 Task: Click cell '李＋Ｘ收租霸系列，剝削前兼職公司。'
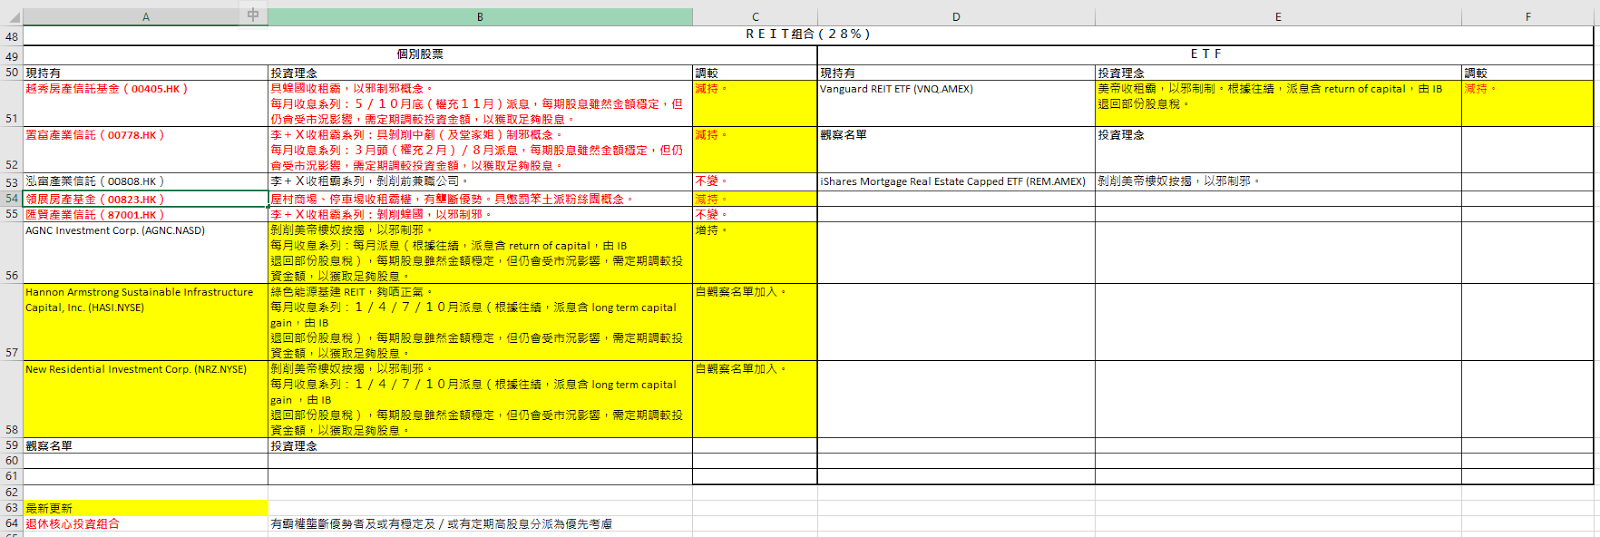point(480,182)
